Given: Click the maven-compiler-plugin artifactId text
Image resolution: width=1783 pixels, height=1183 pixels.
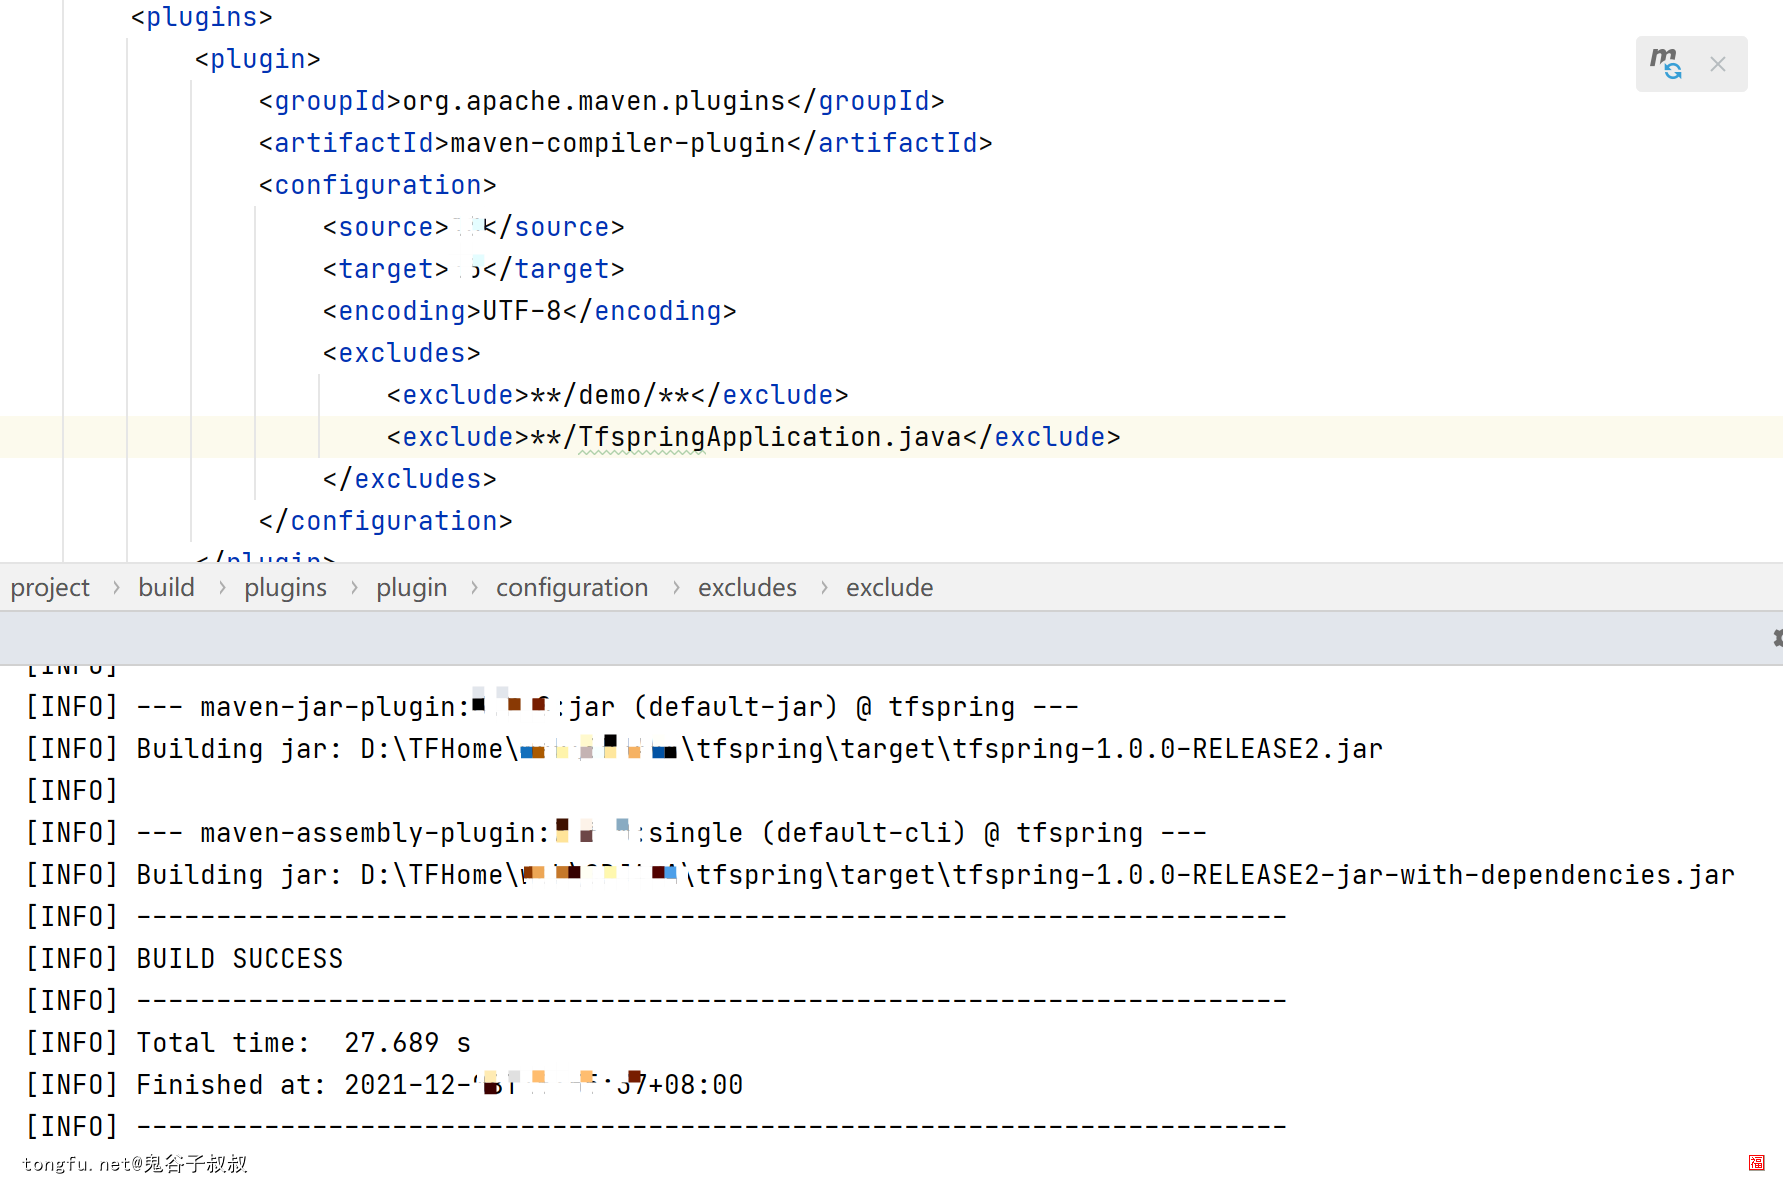Looking at the screenshot, I should [618, 143].
